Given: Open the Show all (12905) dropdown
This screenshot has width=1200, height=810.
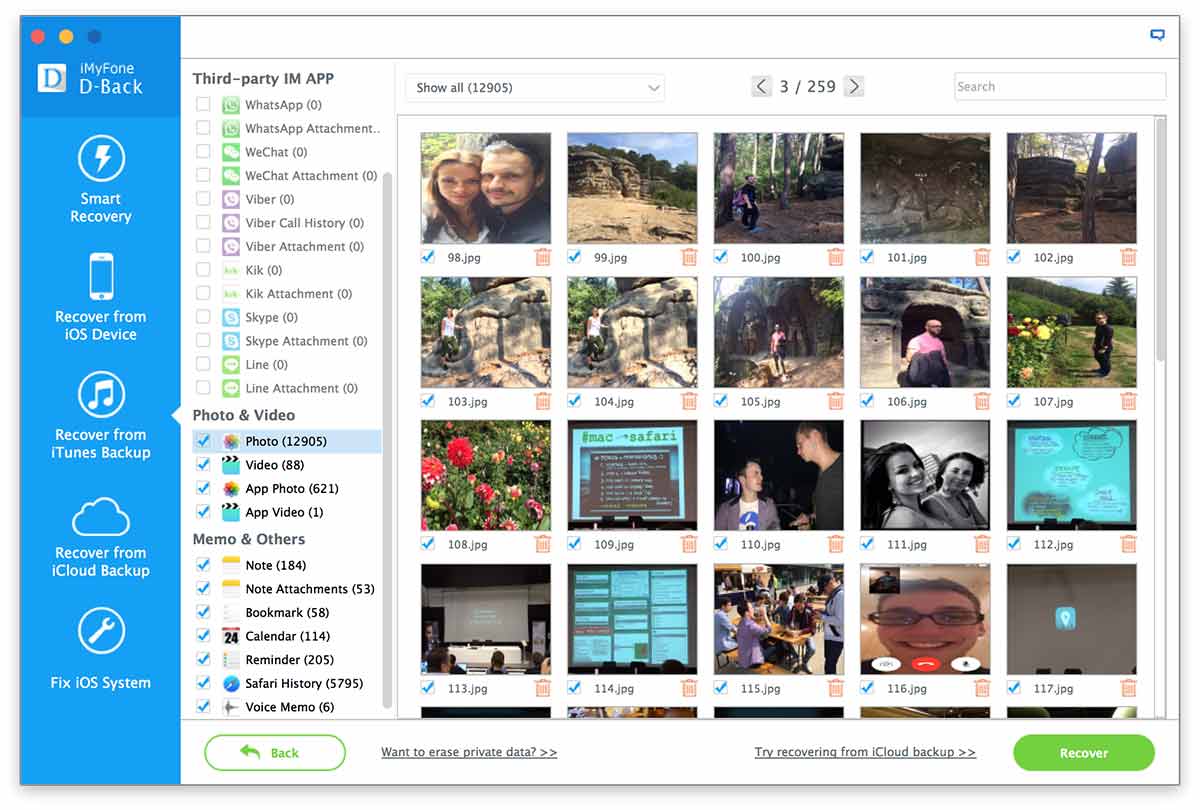Looking at the screenshot, I should click(x=534, y=87).
